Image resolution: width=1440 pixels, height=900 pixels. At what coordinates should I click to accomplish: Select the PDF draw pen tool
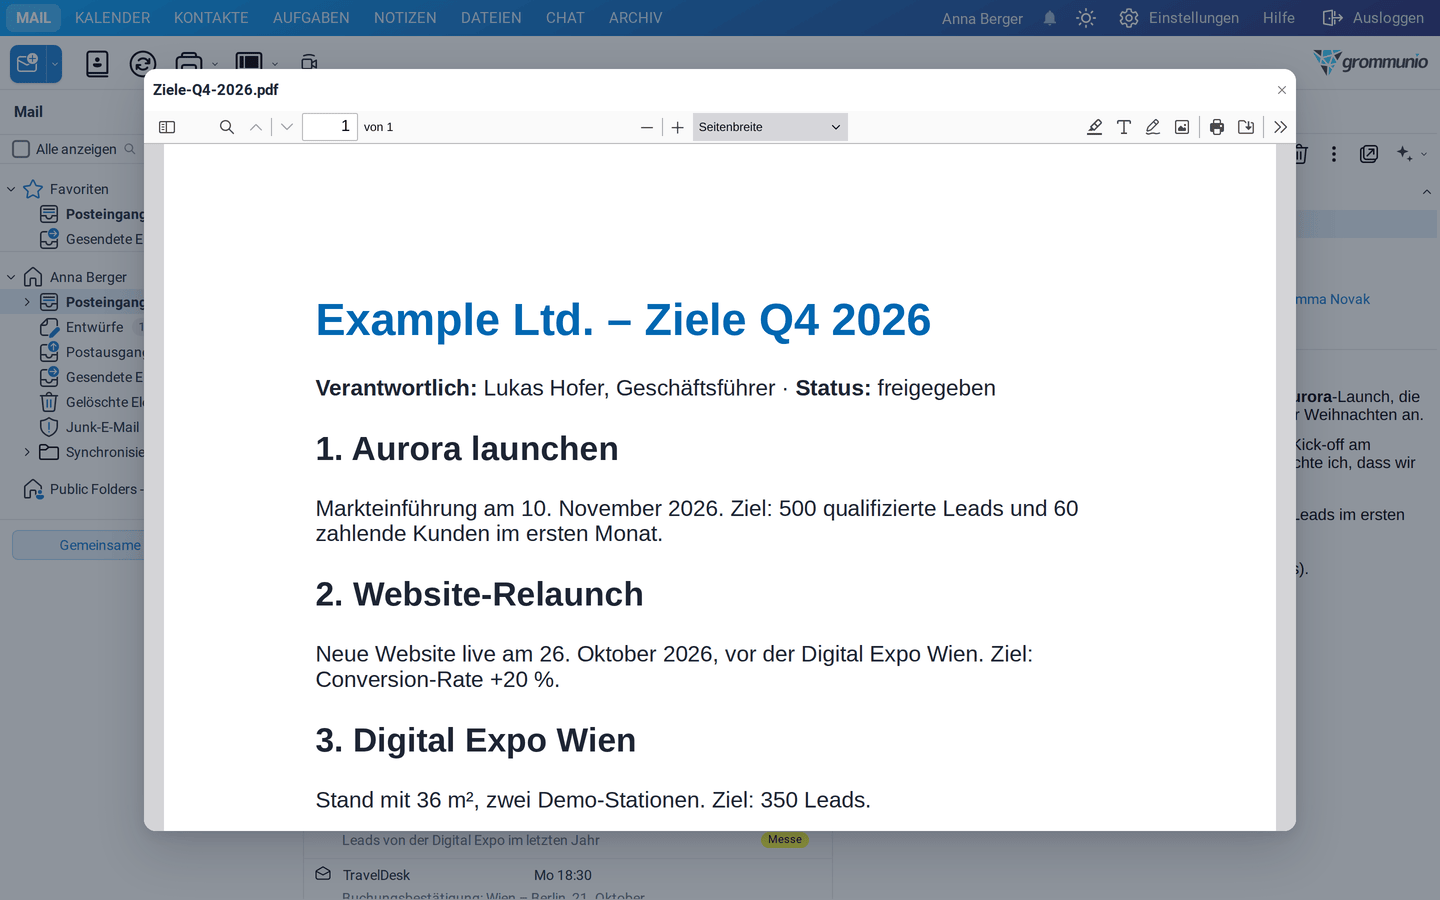click(x=1153, y=127)
